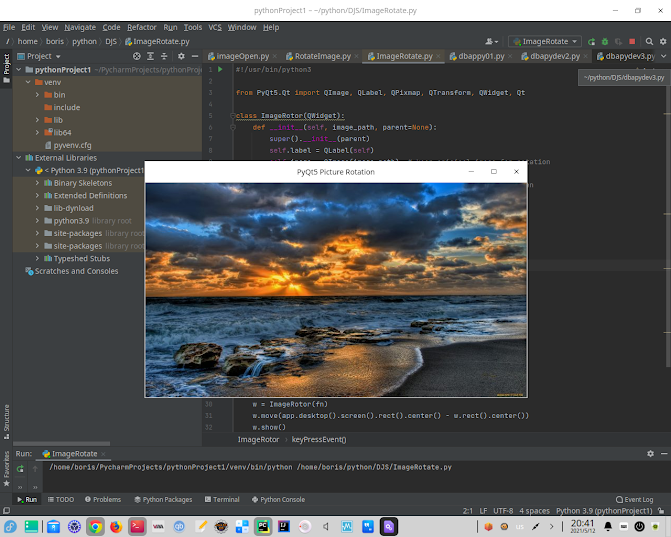Click the green Run button in toolbar

click(x=592, y=41)
